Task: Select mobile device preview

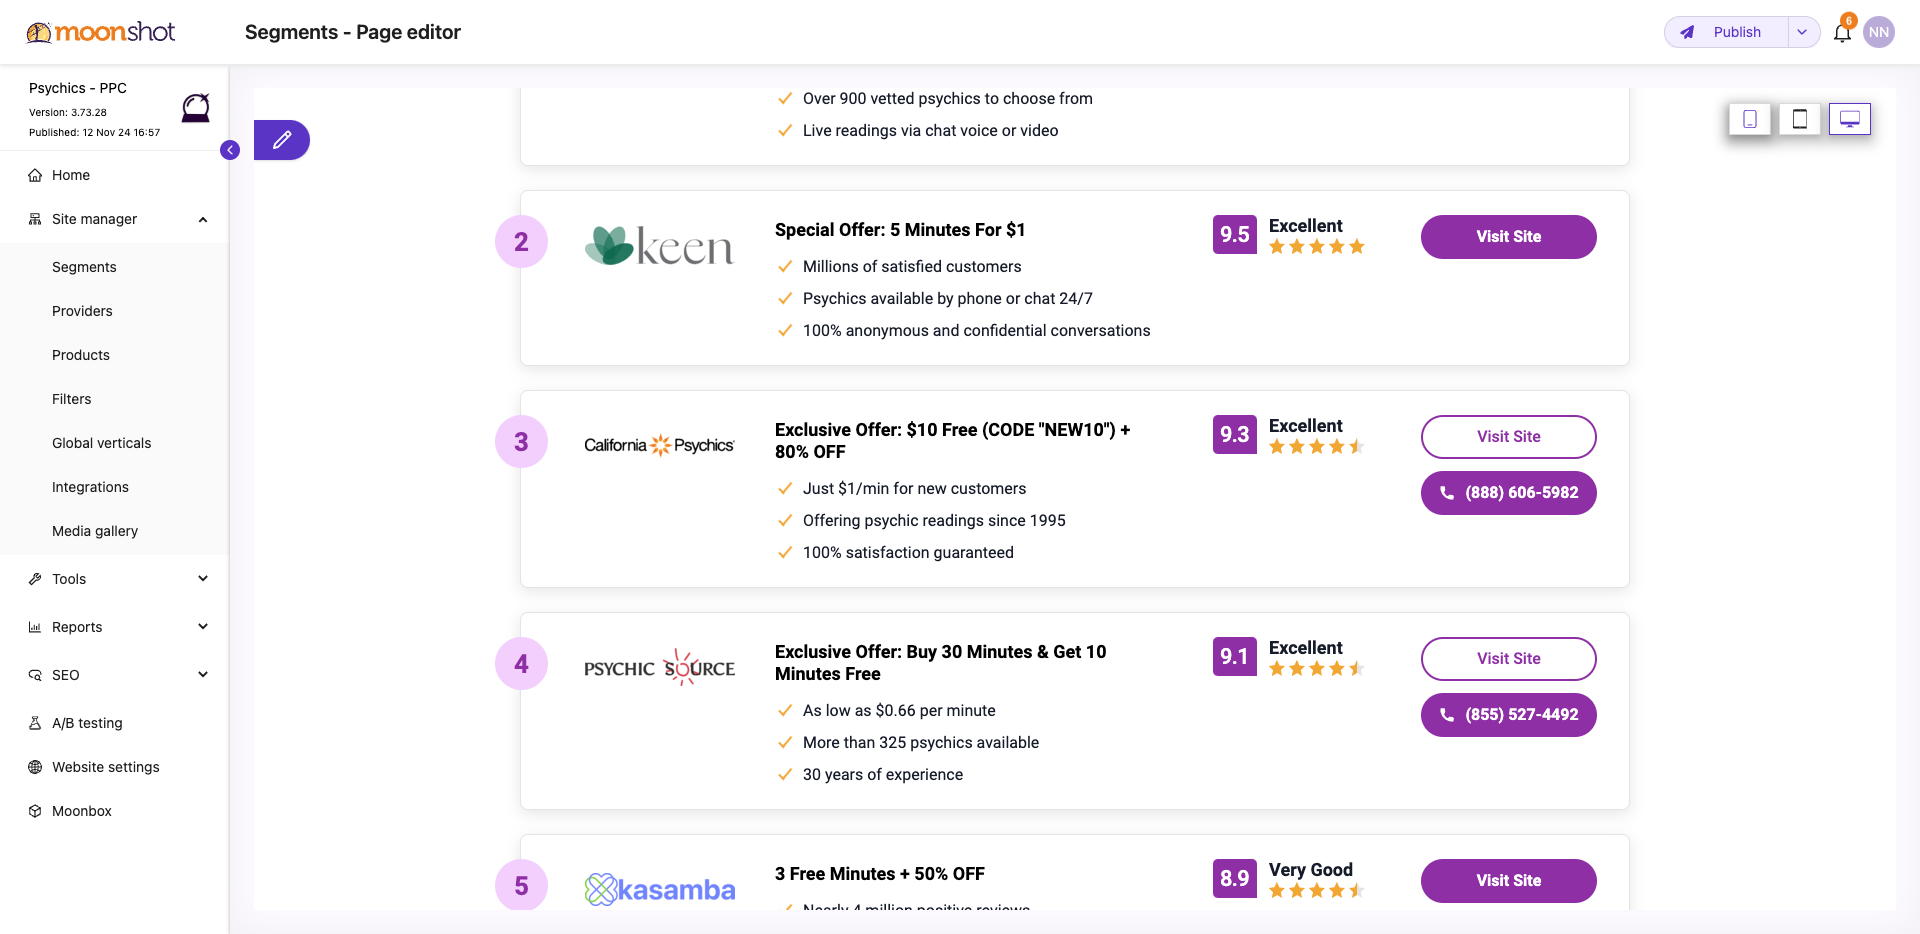Action: [1750, 119]
